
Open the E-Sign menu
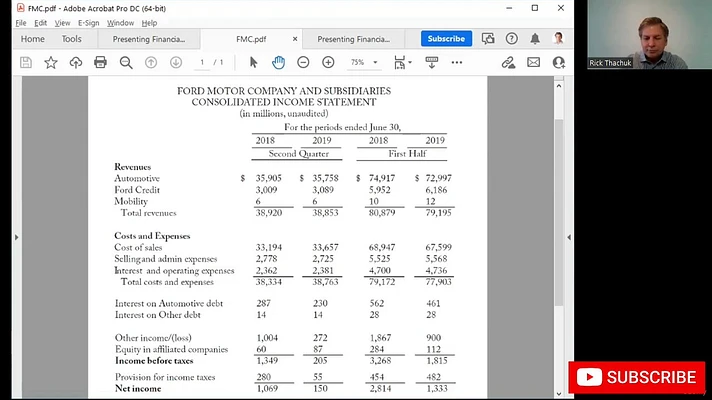[89, 23]
